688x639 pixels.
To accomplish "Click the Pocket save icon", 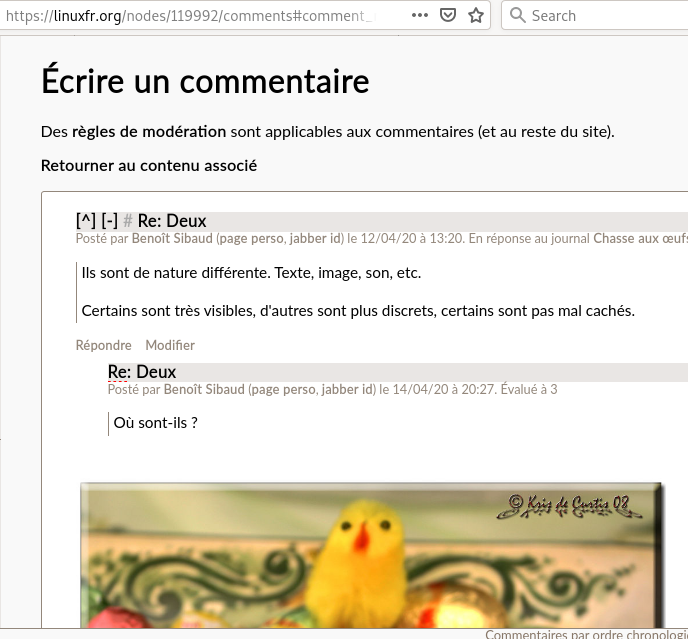I will [449, 15].
